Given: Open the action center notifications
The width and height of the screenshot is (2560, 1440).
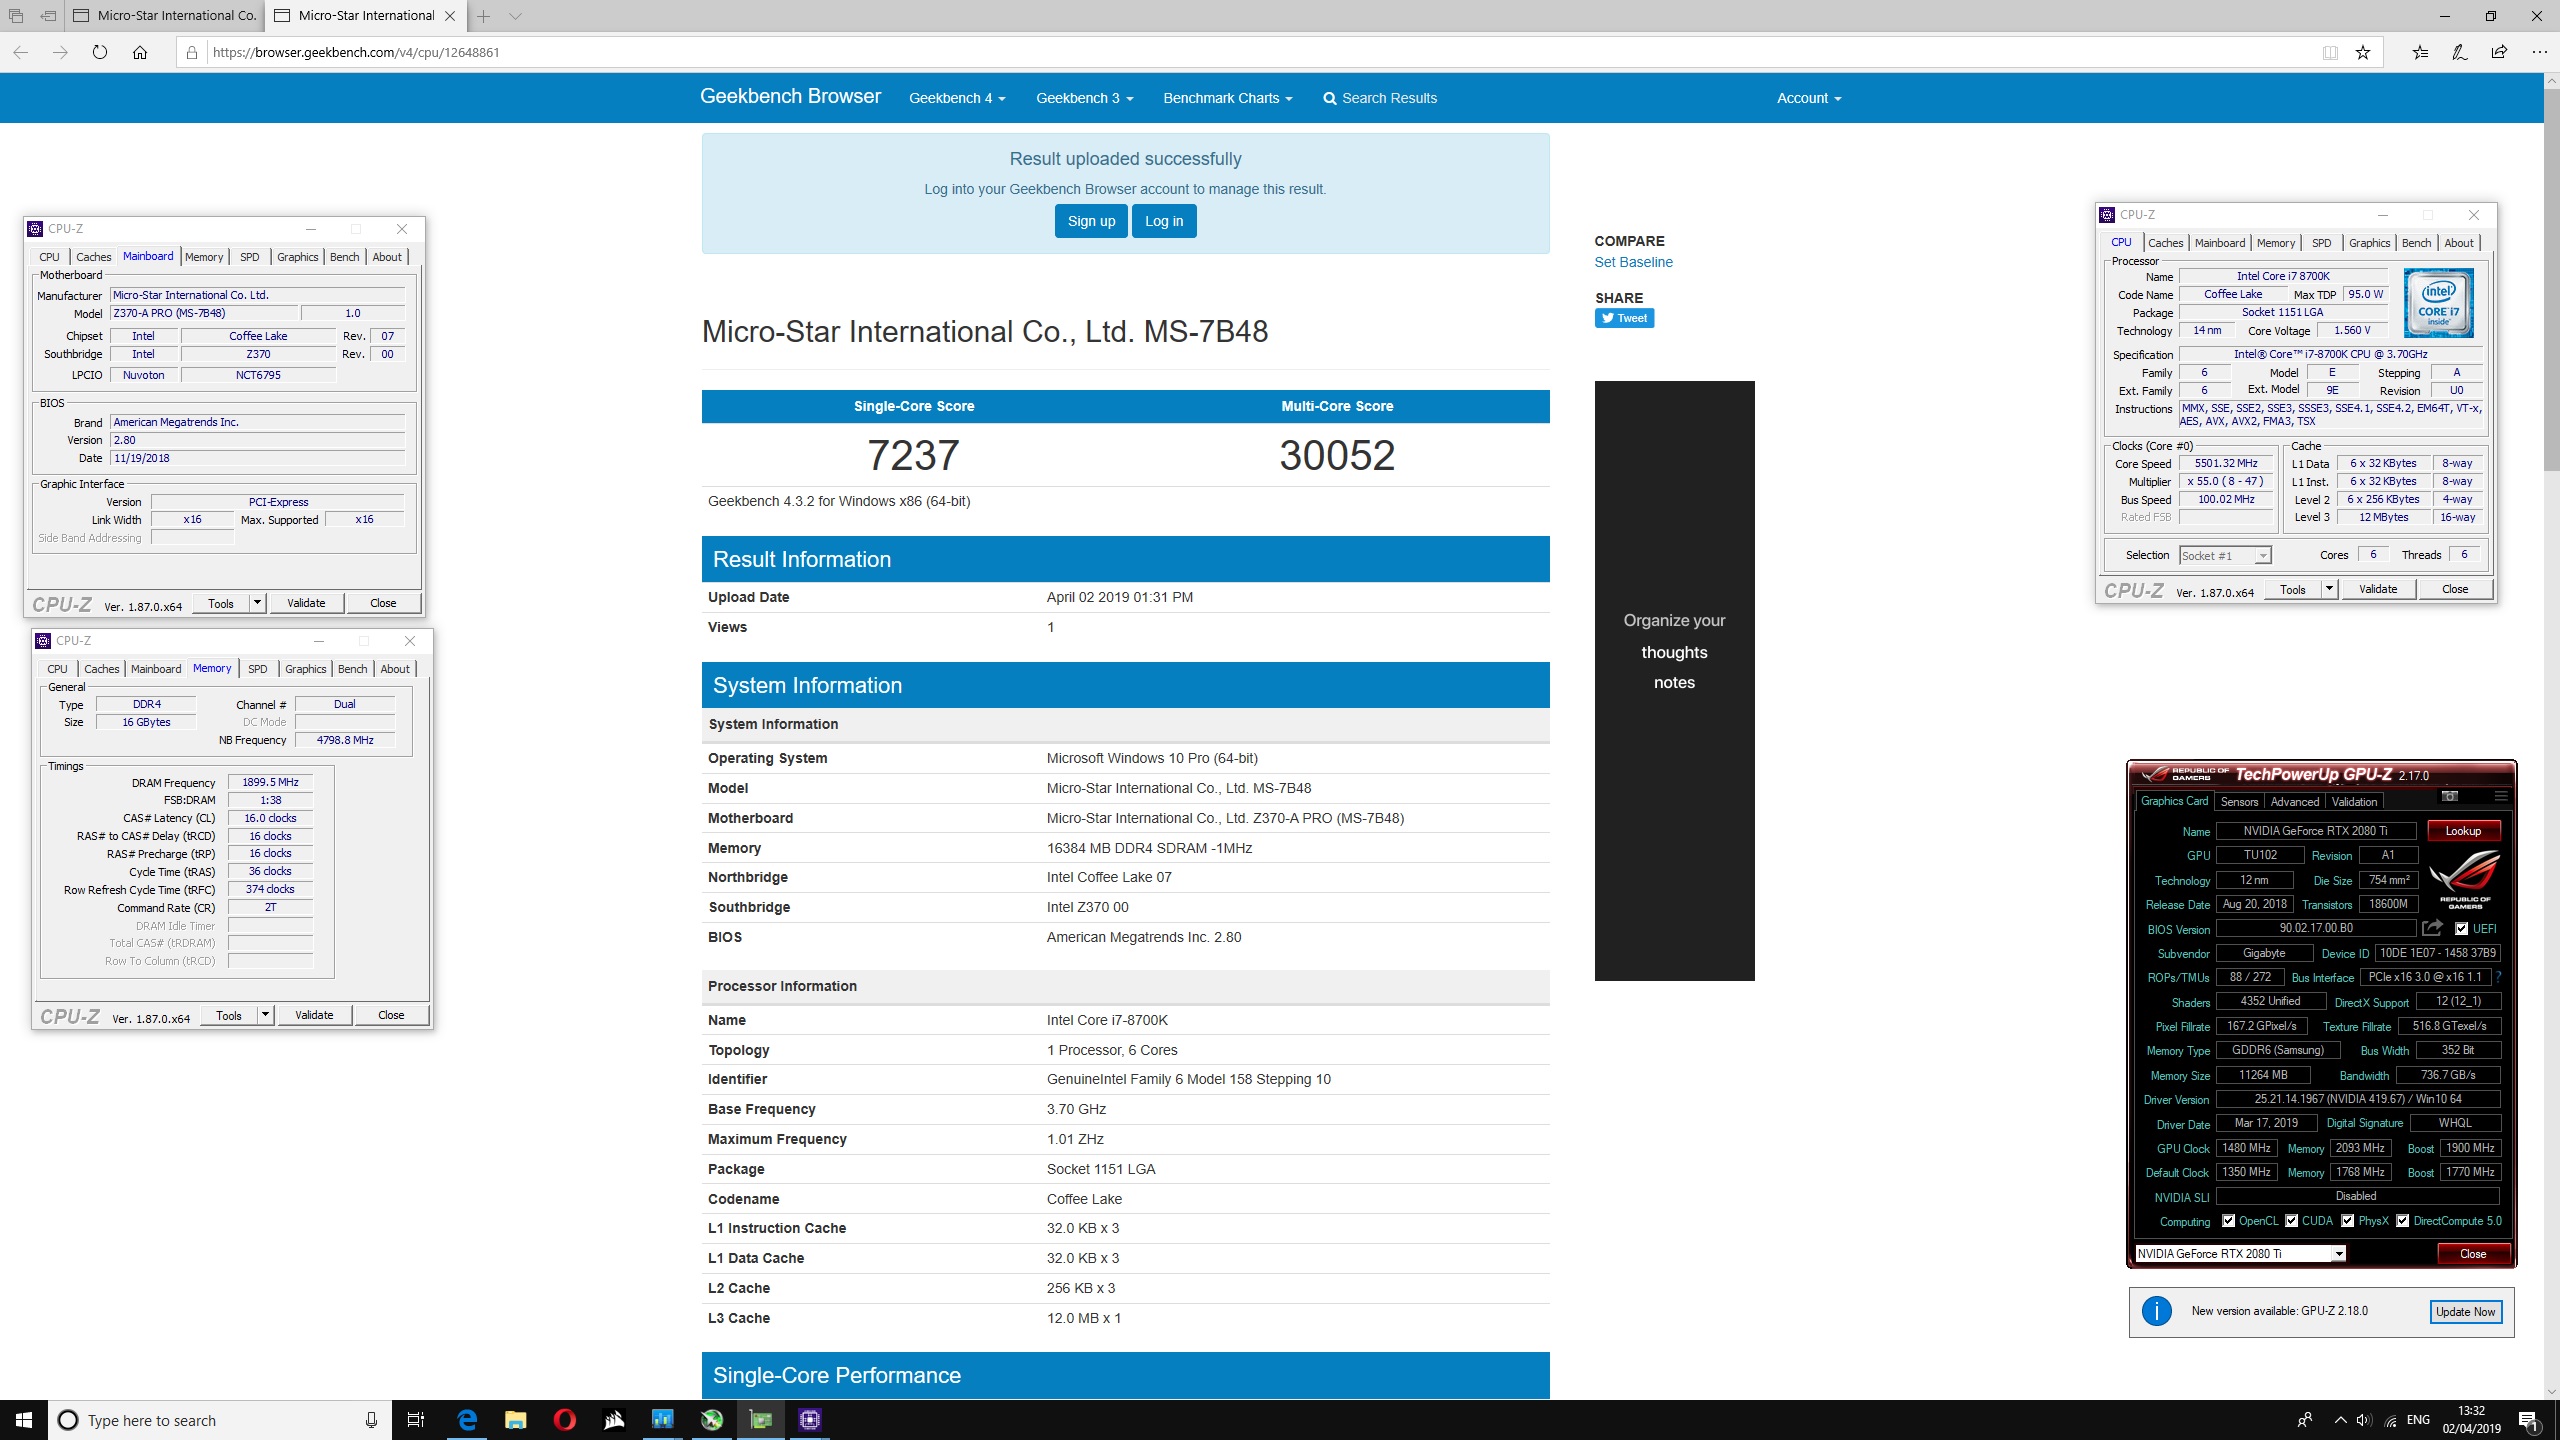Looking at the screenshot, I should click(2528, 1420).
